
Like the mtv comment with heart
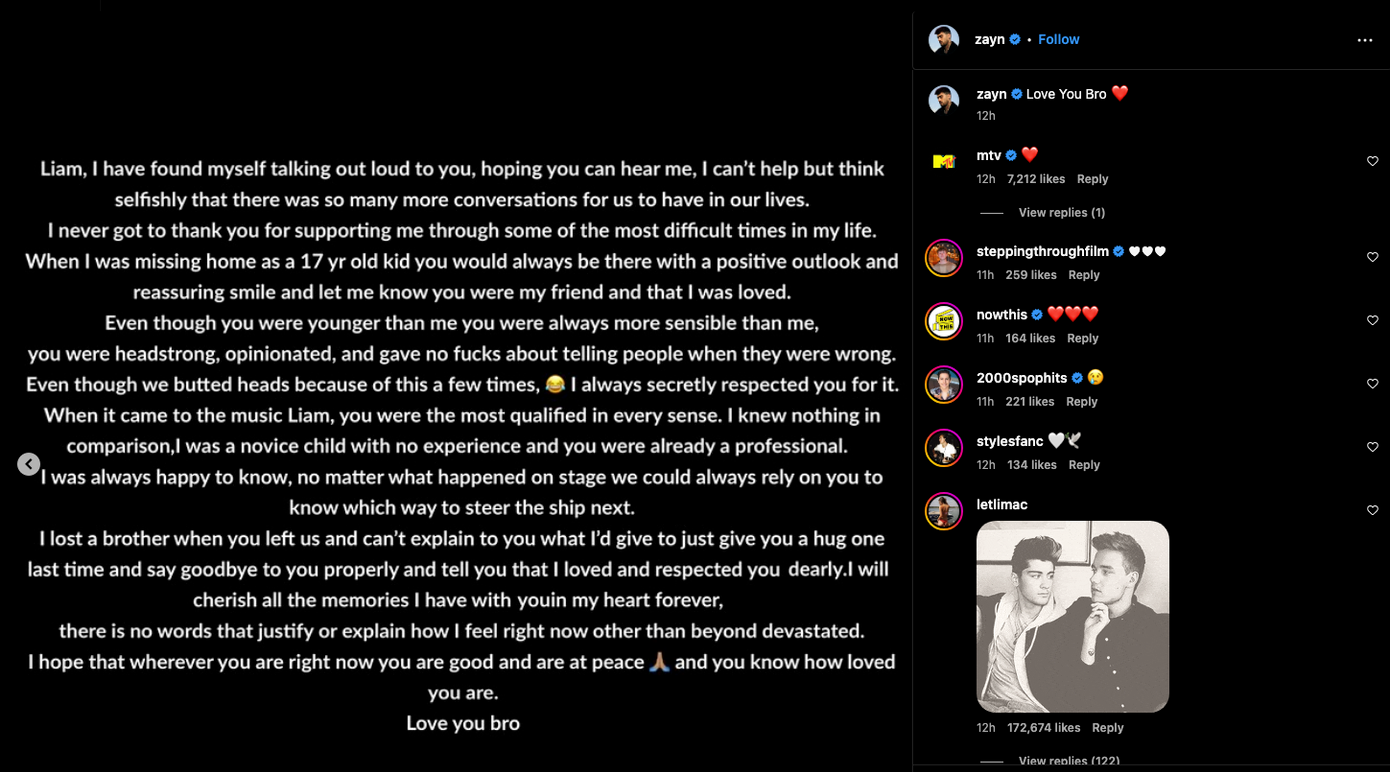[x=1372, y=161]
